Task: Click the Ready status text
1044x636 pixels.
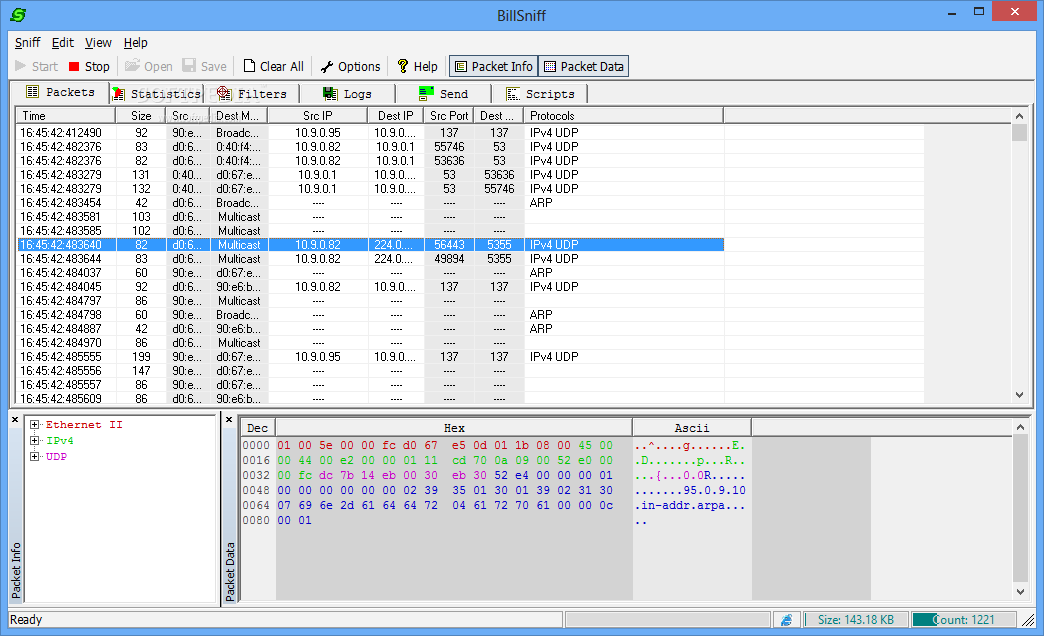Action: (x=26, y=619)
